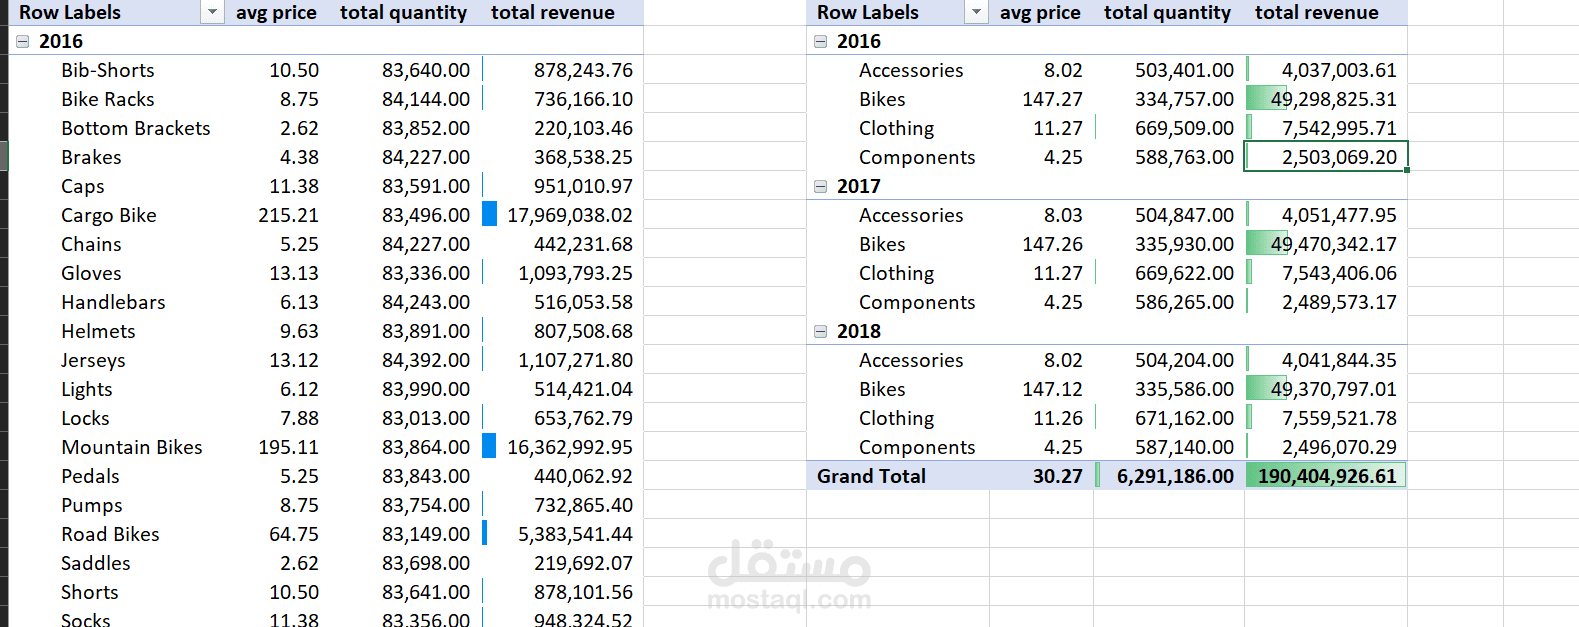This screenshot has width=1579, height=627.
Task: Click the Bike Racks row label
Action: 108,100
